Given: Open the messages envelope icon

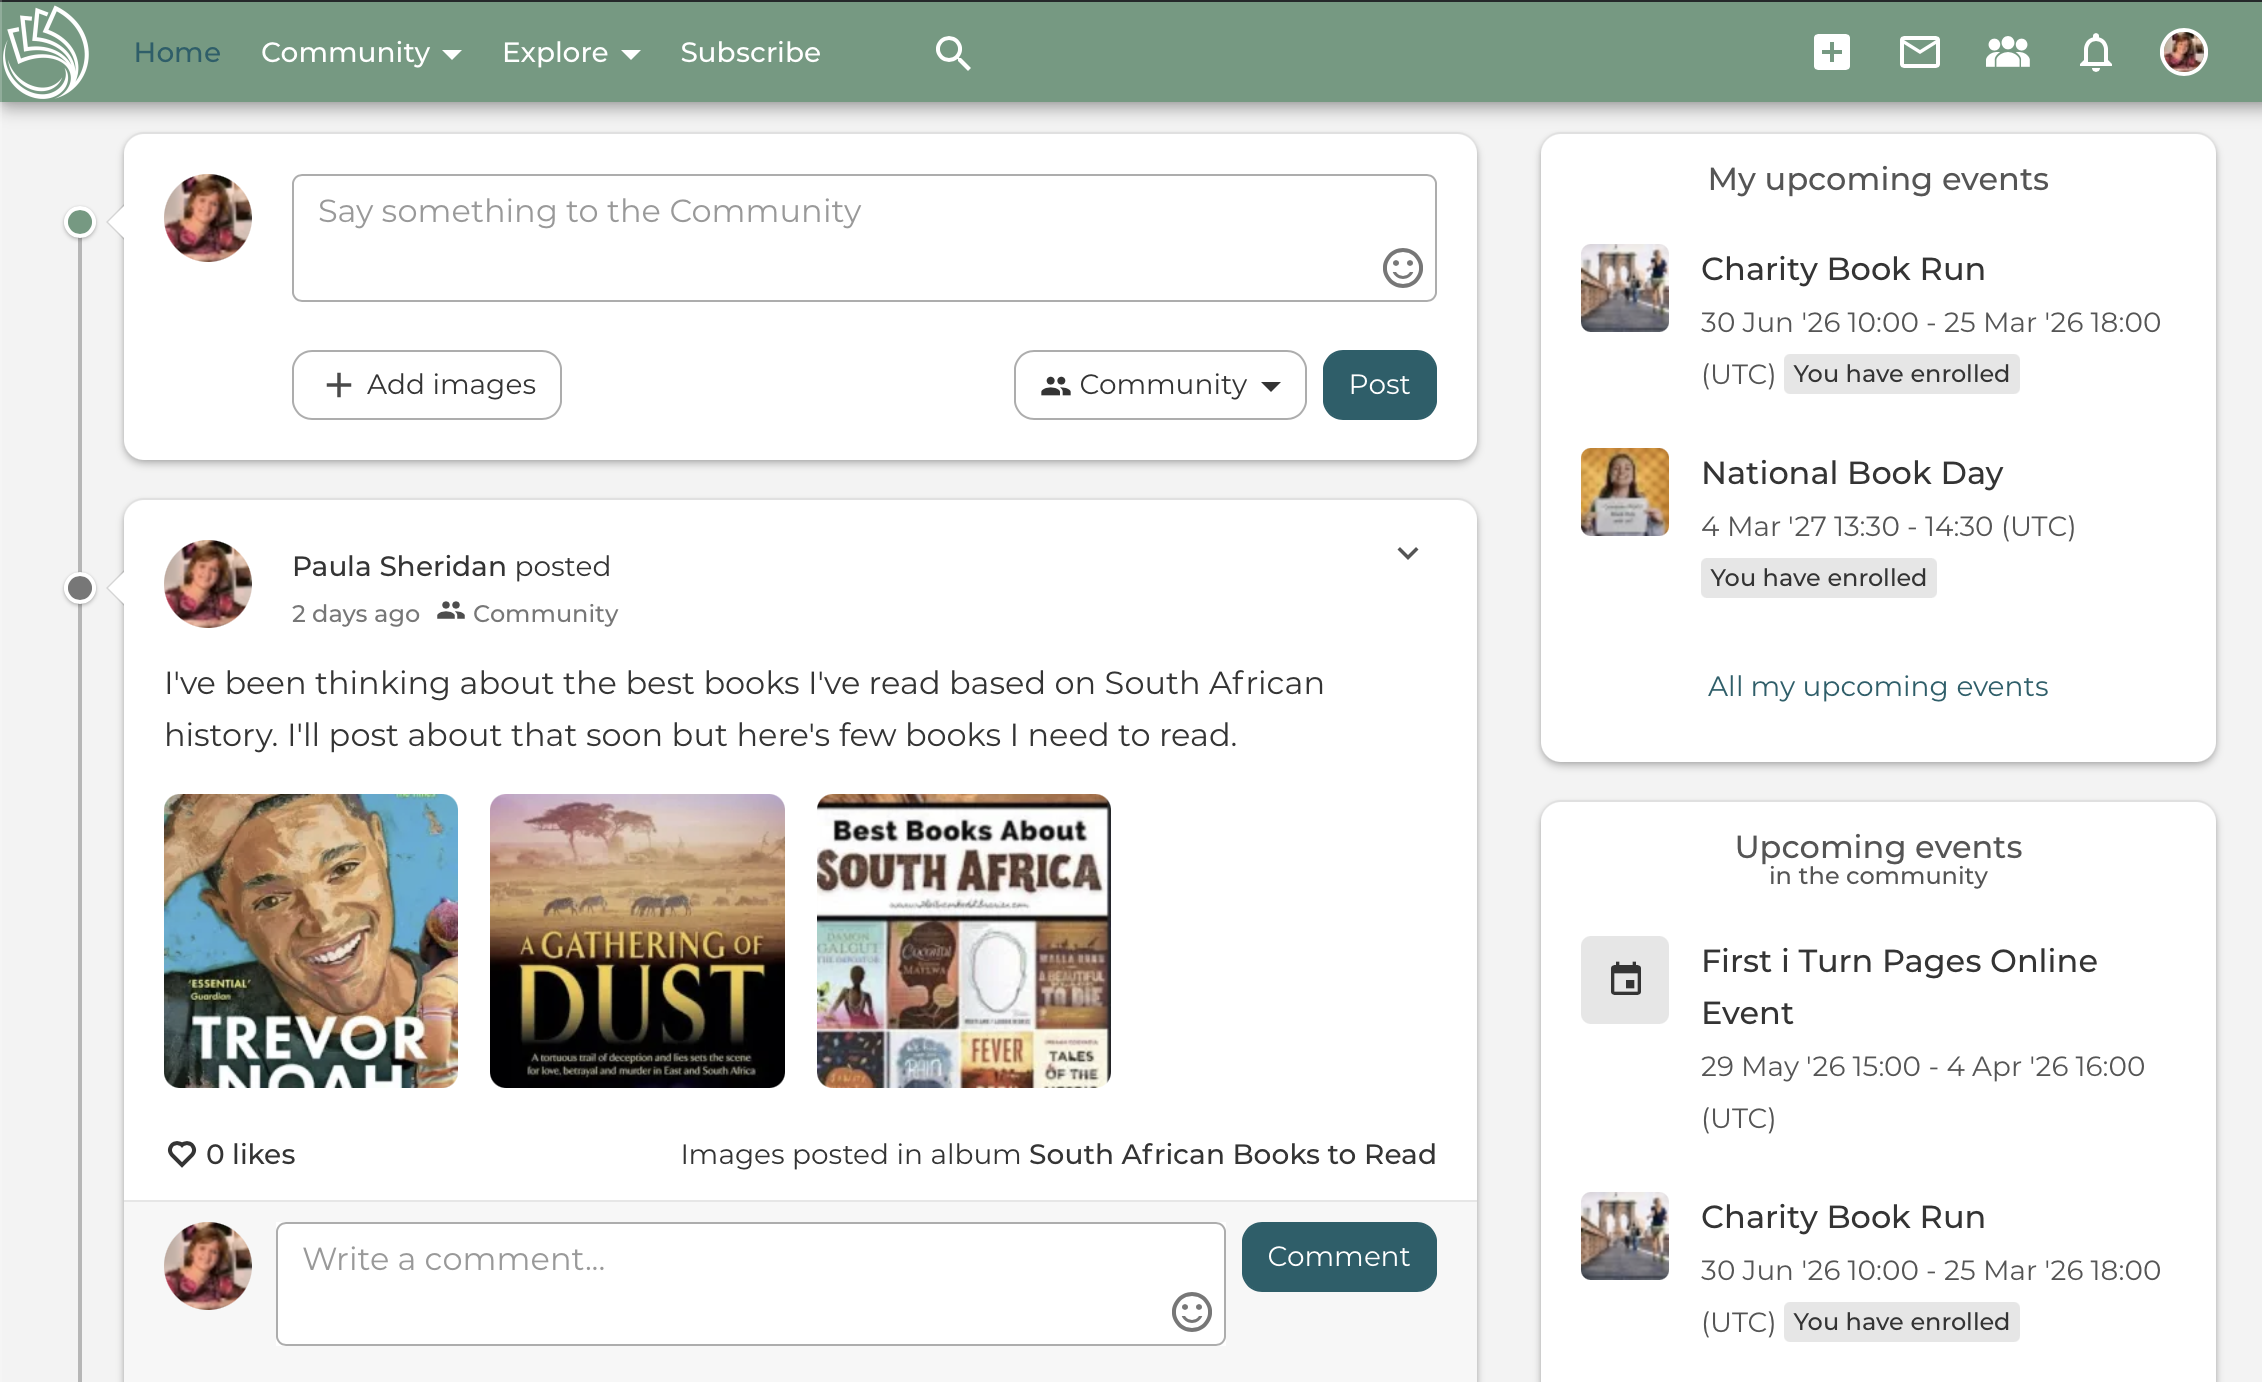Looking at the screenshot, I should (1920, 52).
